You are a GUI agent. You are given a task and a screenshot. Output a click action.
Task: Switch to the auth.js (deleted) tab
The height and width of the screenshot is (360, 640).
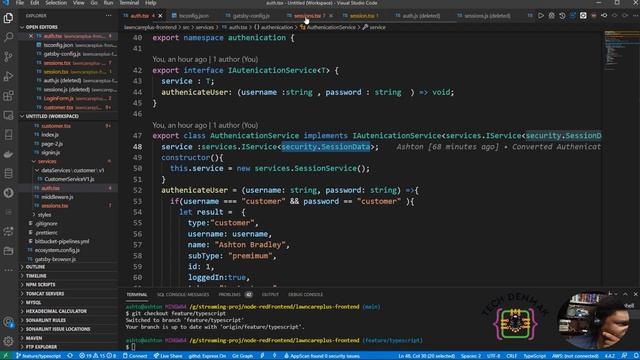(421, 16)
